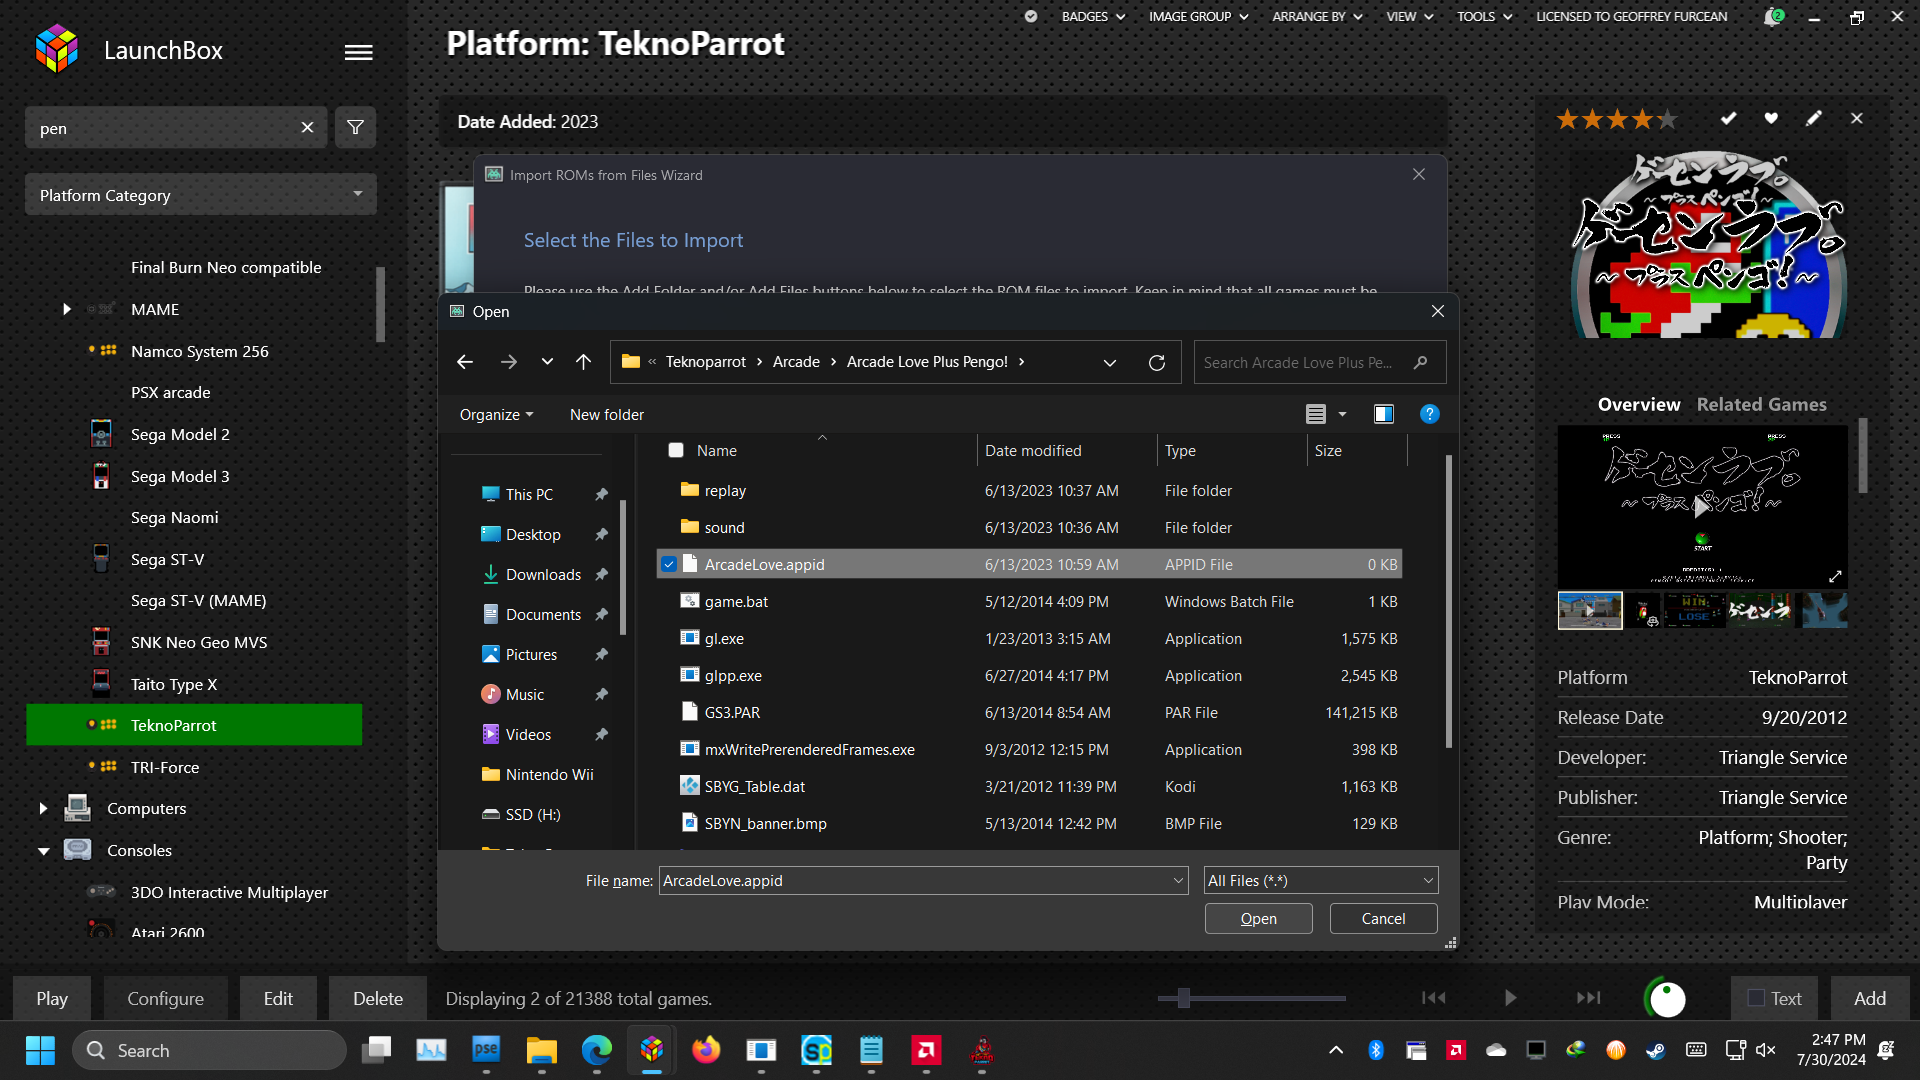Image resolution: width=1920 pixels, height=1080 pixels.
Task: Click the Configure button
Action: coord(165,998)
